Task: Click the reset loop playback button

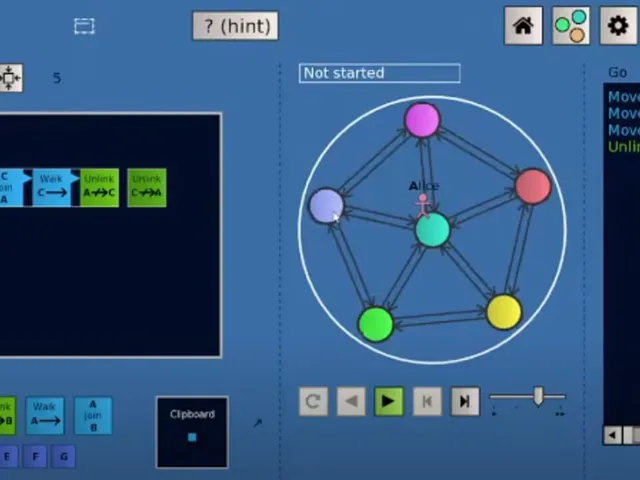Action: click(x=313, y=402)
